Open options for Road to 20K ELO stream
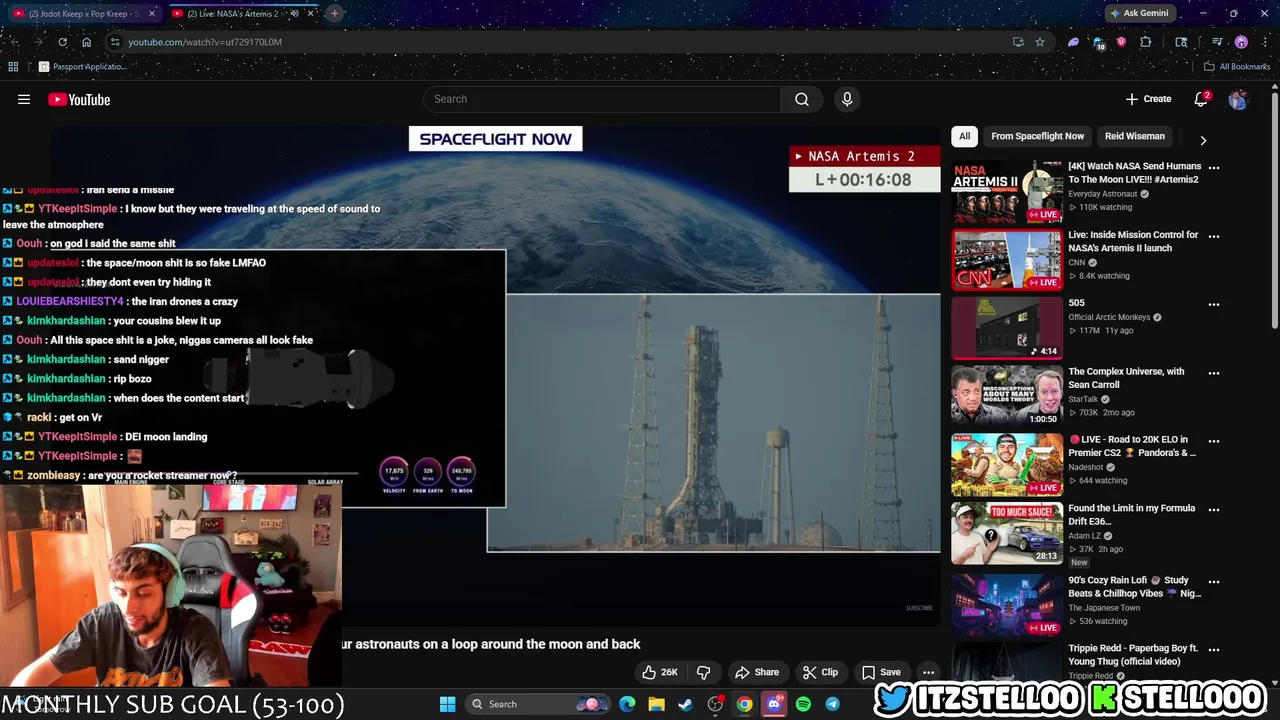 1214,440
